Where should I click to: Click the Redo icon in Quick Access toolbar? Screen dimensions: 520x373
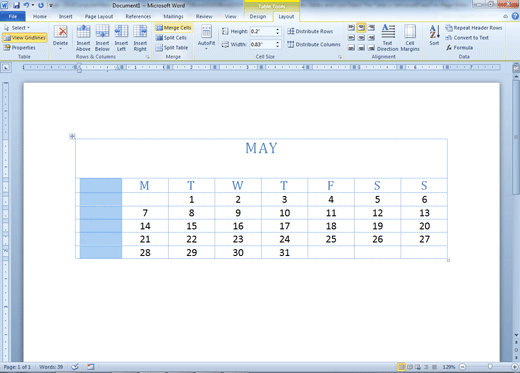tap(41, 5)
